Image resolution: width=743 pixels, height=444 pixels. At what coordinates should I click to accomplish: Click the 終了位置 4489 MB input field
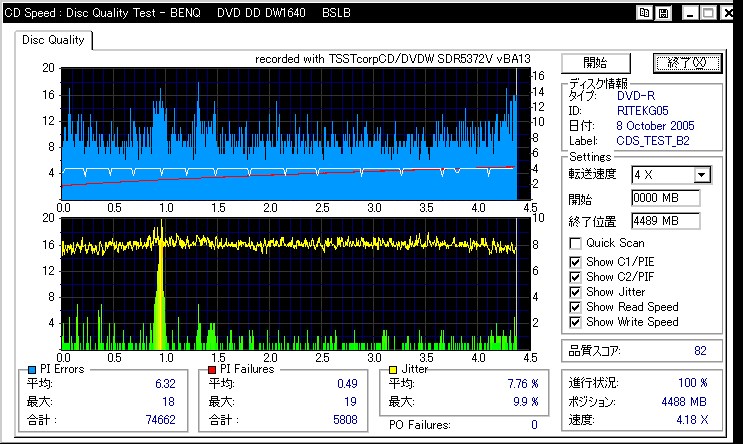pyautogui.click(x=665, y=221)
